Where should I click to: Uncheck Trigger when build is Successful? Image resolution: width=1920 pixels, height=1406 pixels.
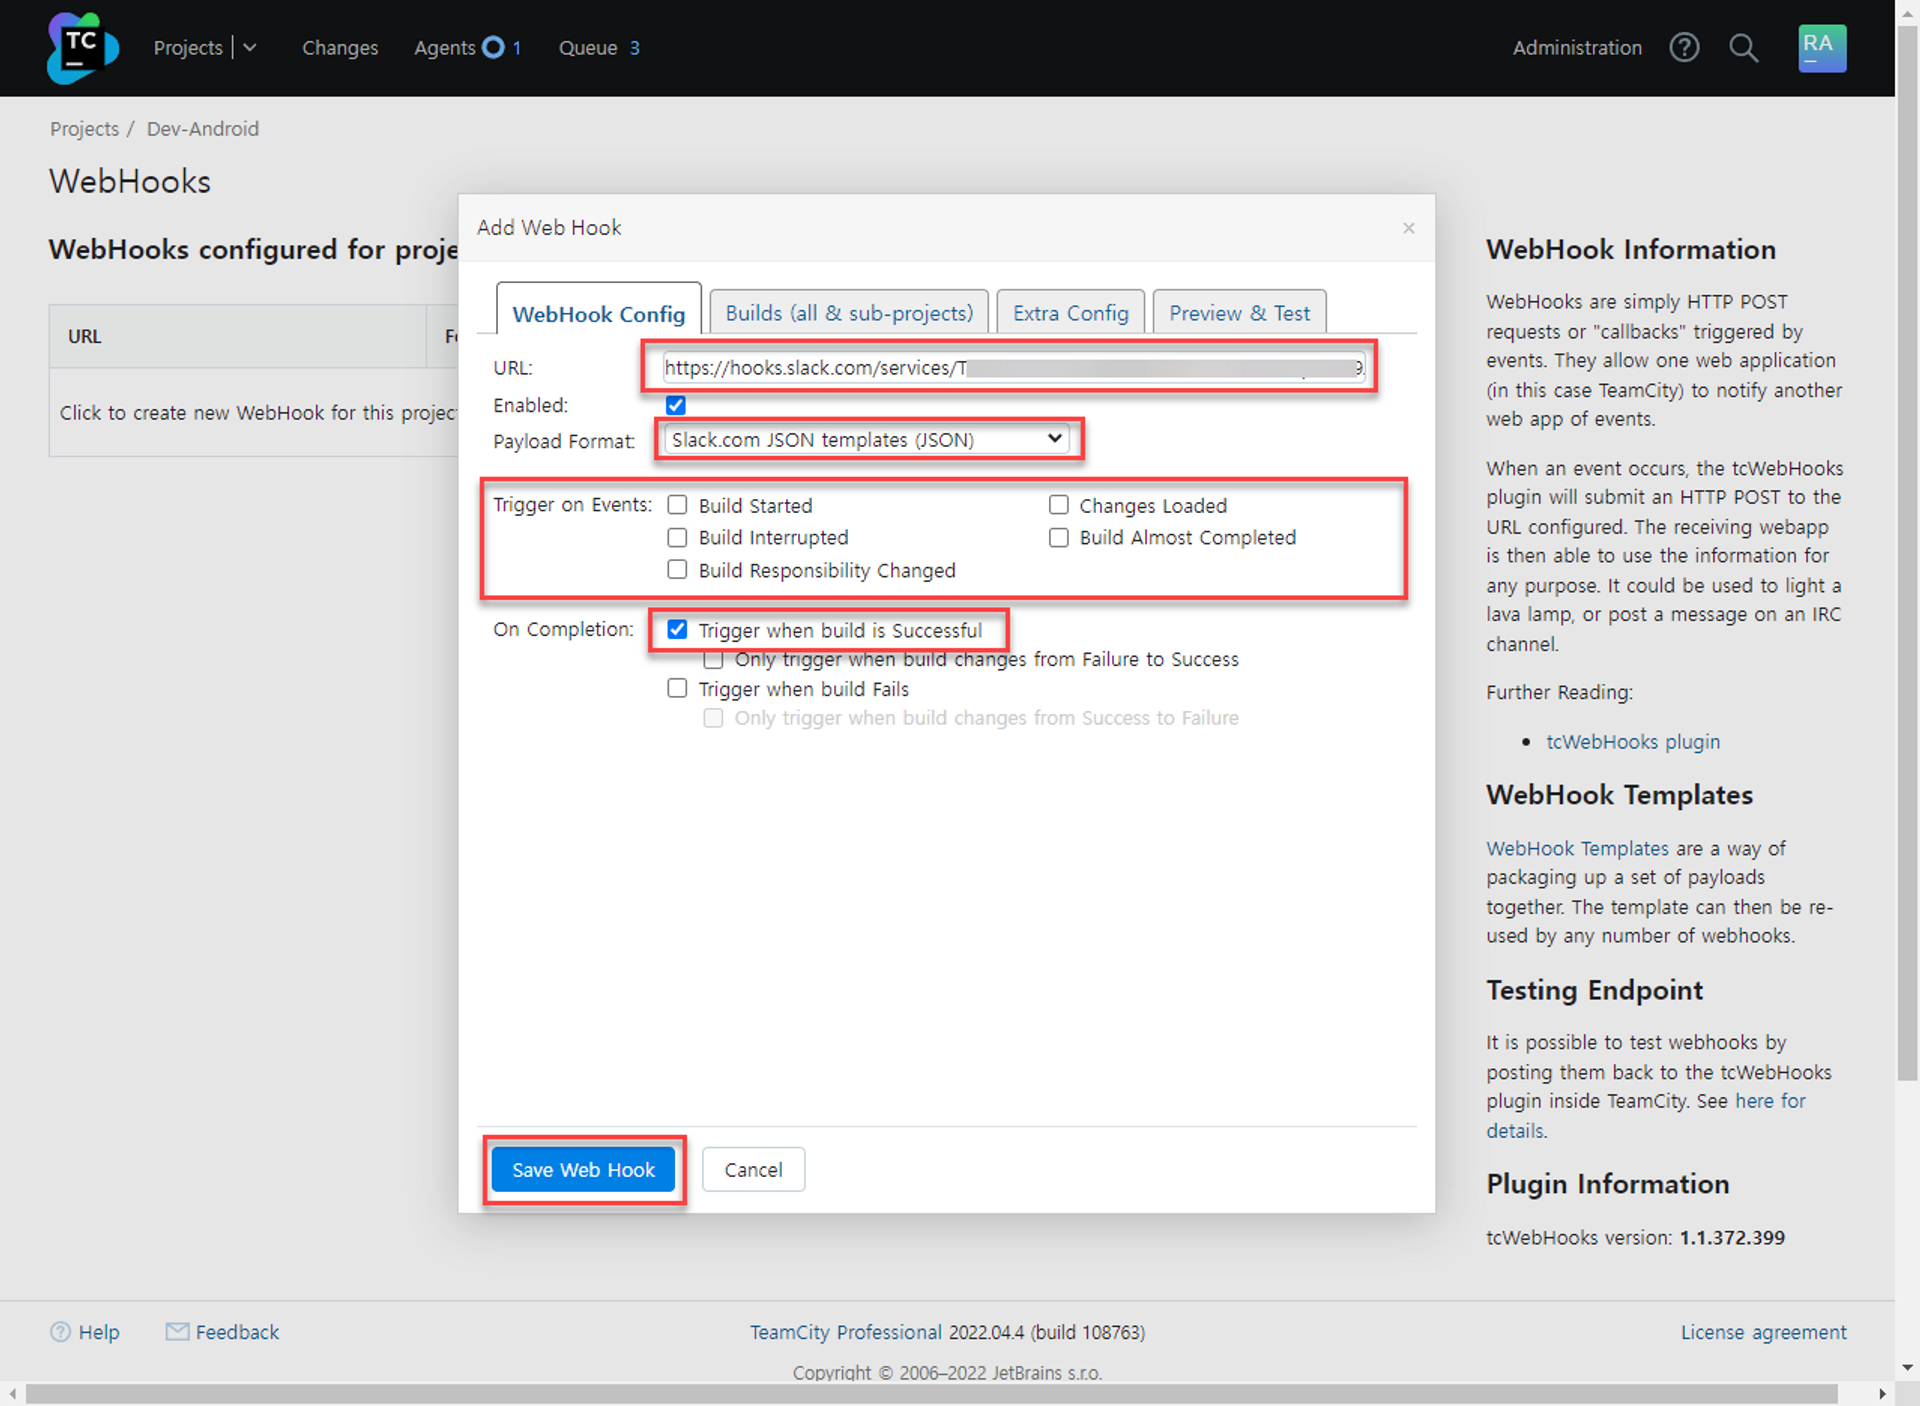coord(677,629)
